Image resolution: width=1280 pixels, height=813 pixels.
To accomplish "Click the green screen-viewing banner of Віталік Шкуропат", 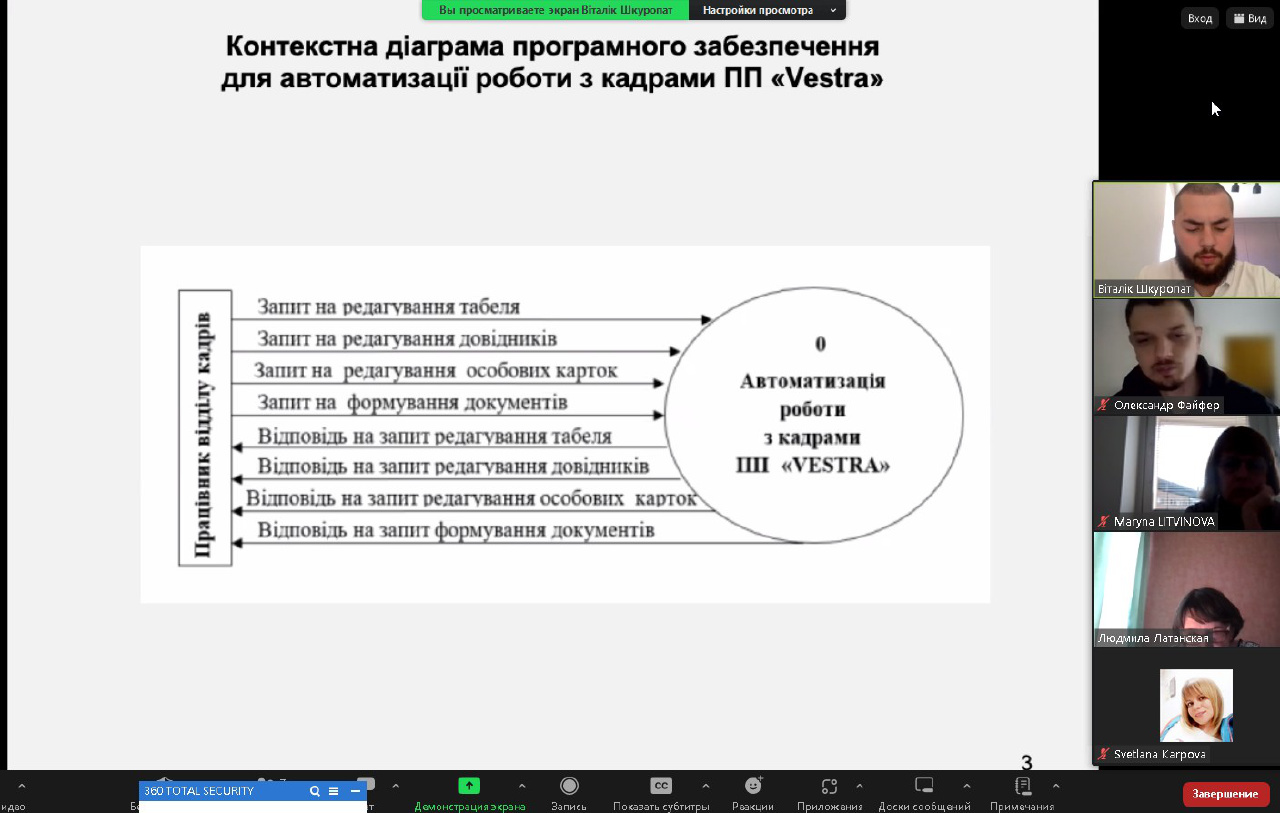I will click(x=555, y=10).
